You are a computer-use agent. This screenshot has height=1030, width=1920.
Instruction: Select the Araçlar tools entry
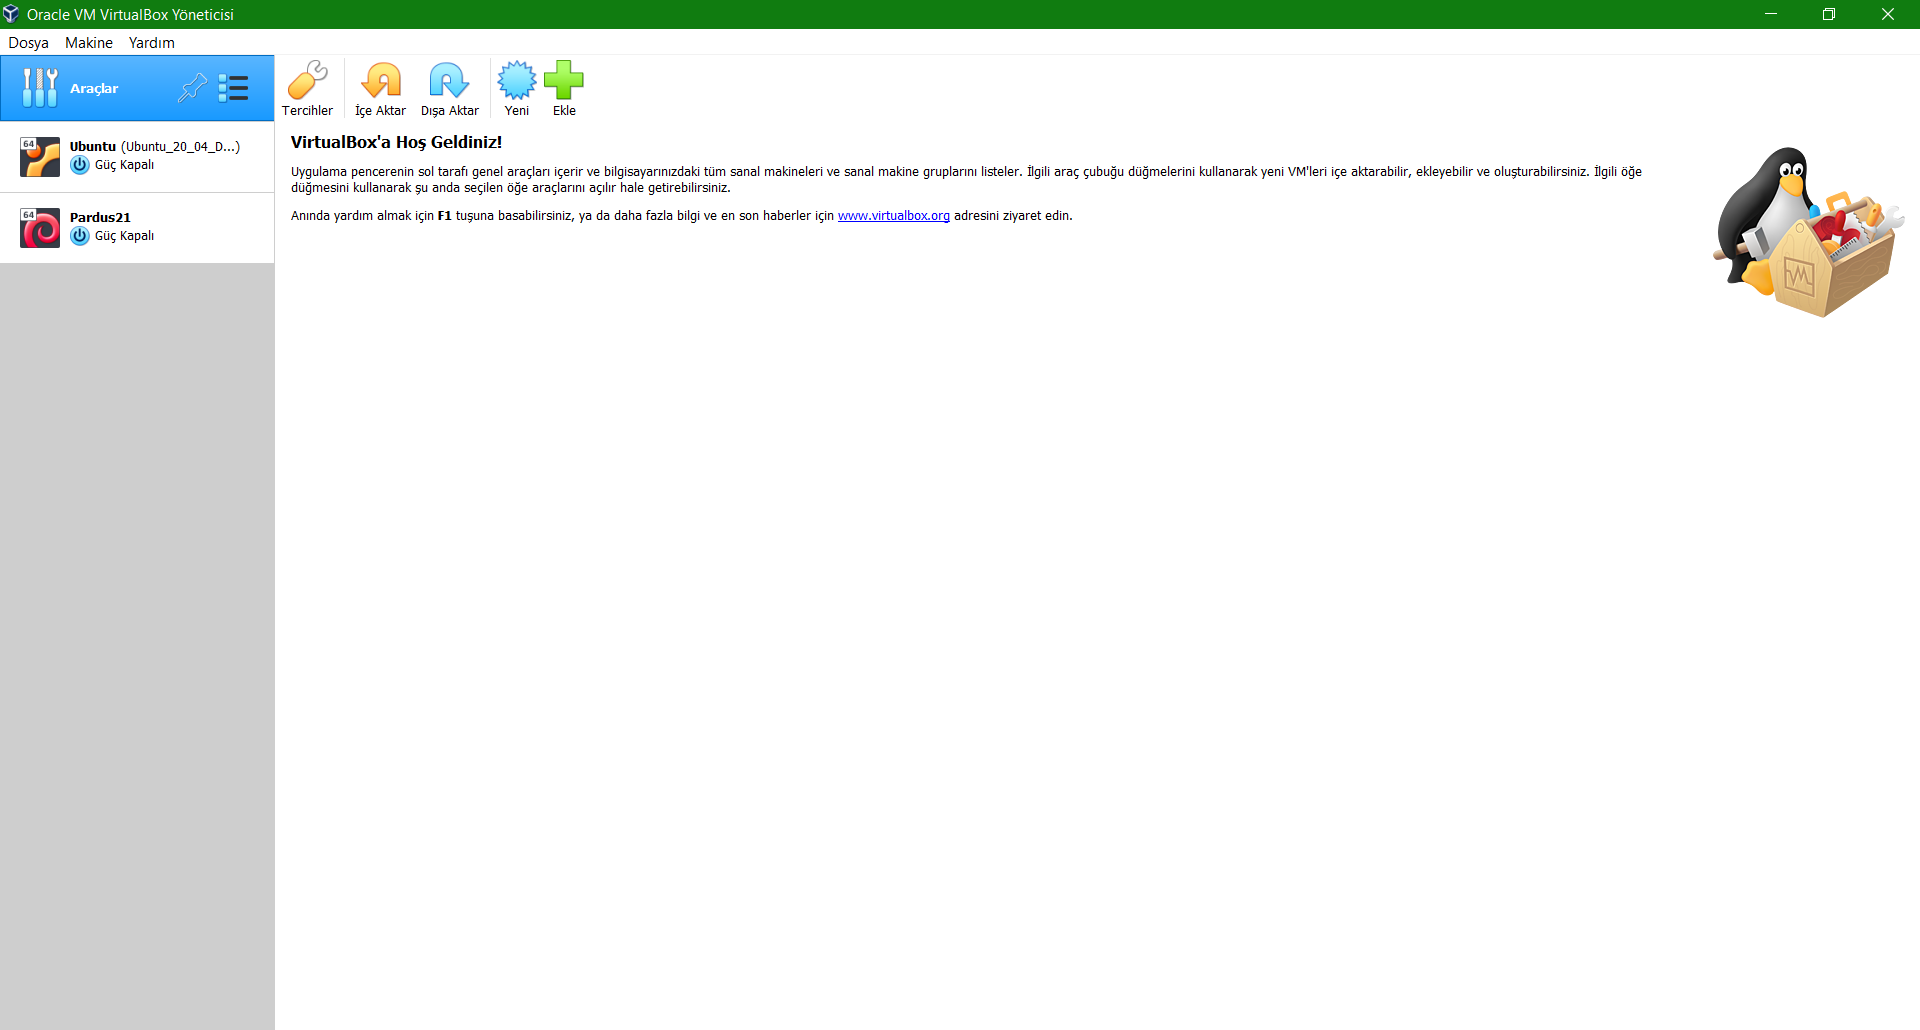[137, 88]
